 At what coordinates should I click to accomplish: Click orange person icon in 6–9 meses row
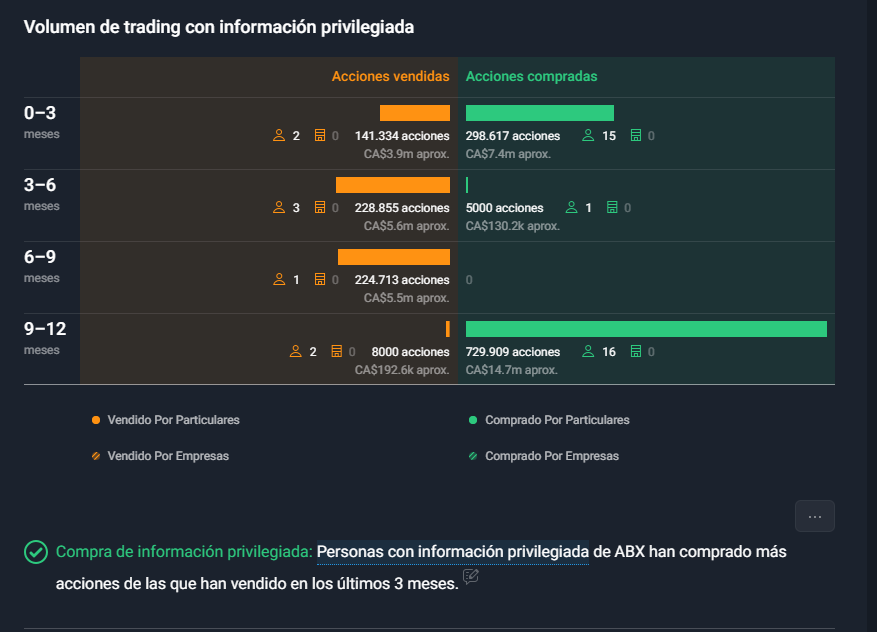pyautogui.click(x=279, y=280)
